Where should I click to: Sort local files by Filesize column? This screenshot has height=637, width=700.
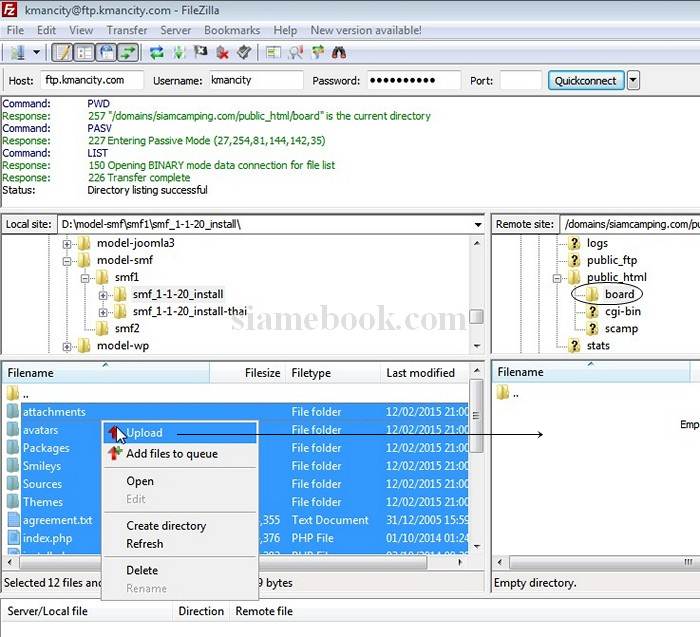coord(247,373)
